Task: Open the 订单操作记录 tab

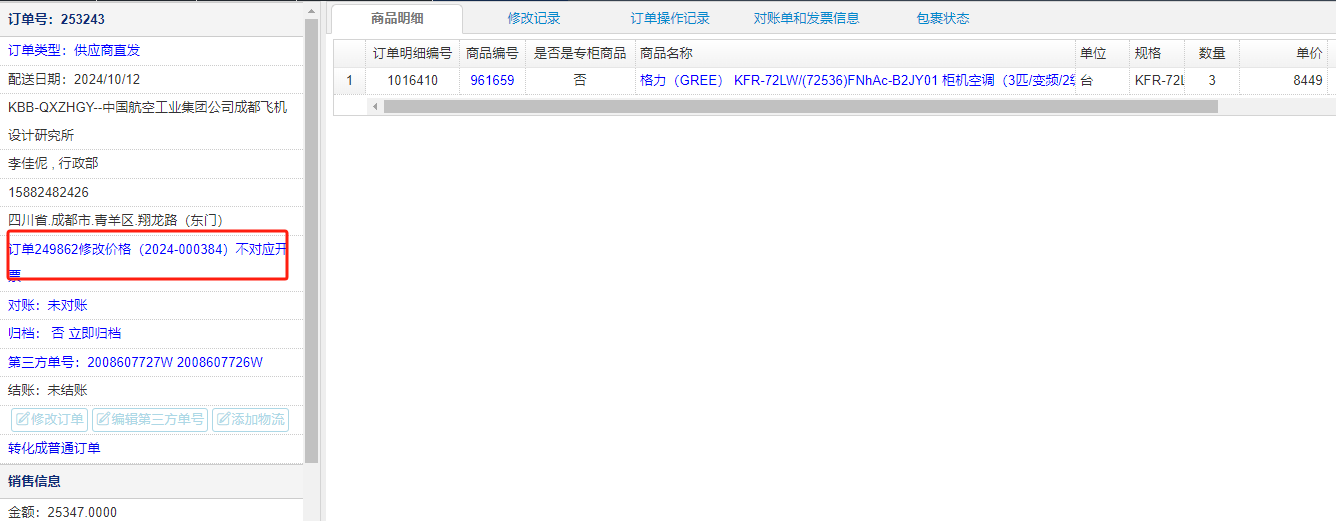Action: (x=670, y=18)
